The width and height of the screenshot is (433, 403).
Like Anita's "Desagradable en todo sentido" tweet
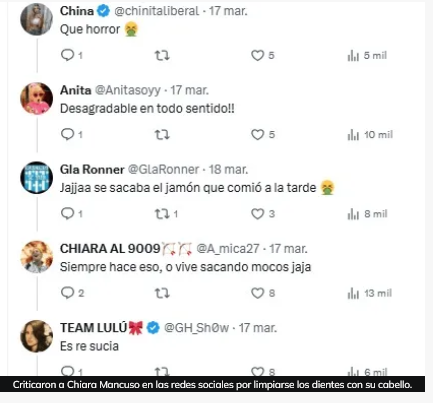[262, 135]
